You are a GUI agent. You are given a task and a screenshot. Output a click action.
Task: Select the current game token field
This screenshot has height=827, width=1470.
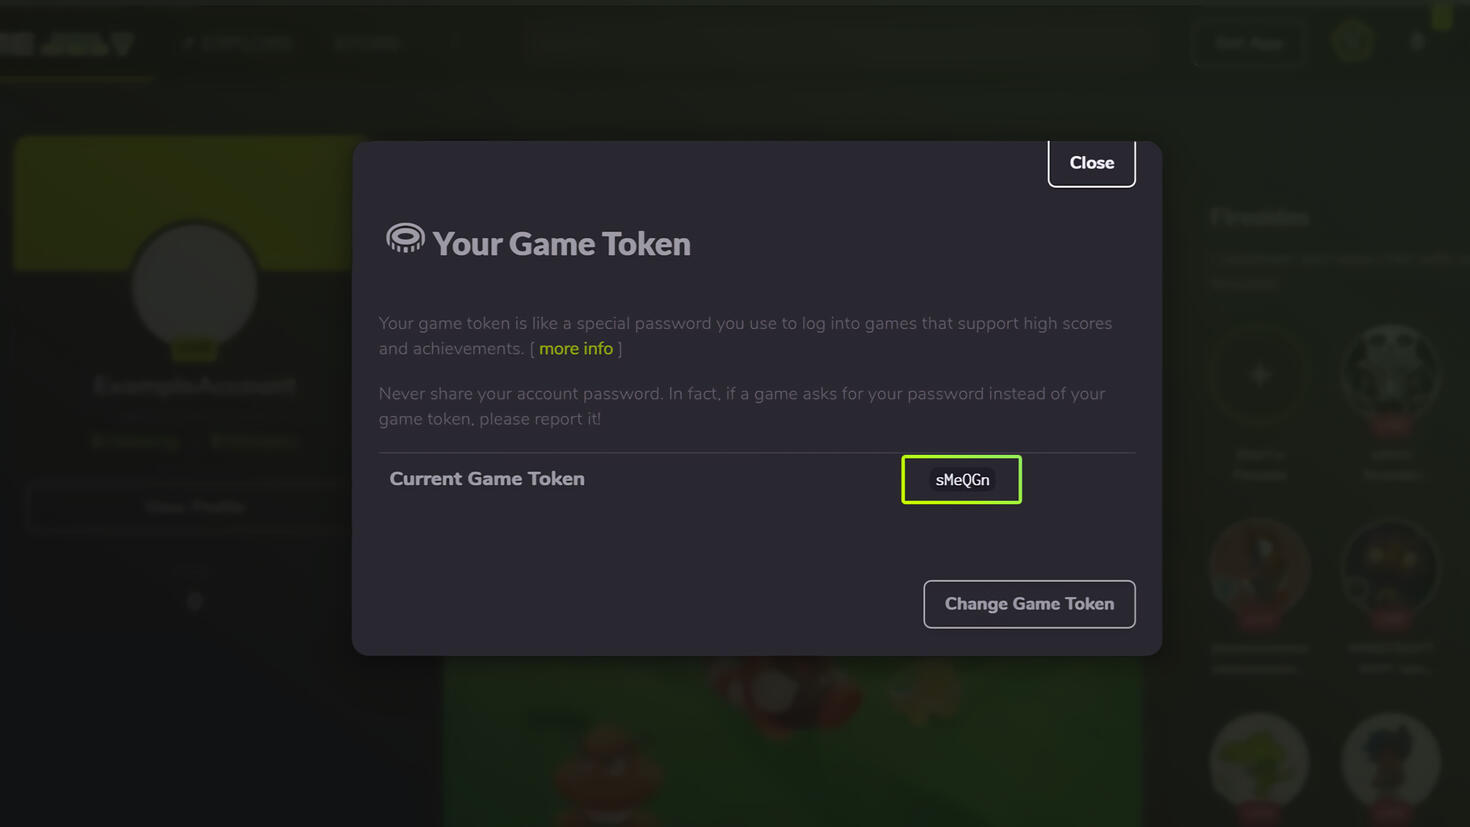pos(961,480)
